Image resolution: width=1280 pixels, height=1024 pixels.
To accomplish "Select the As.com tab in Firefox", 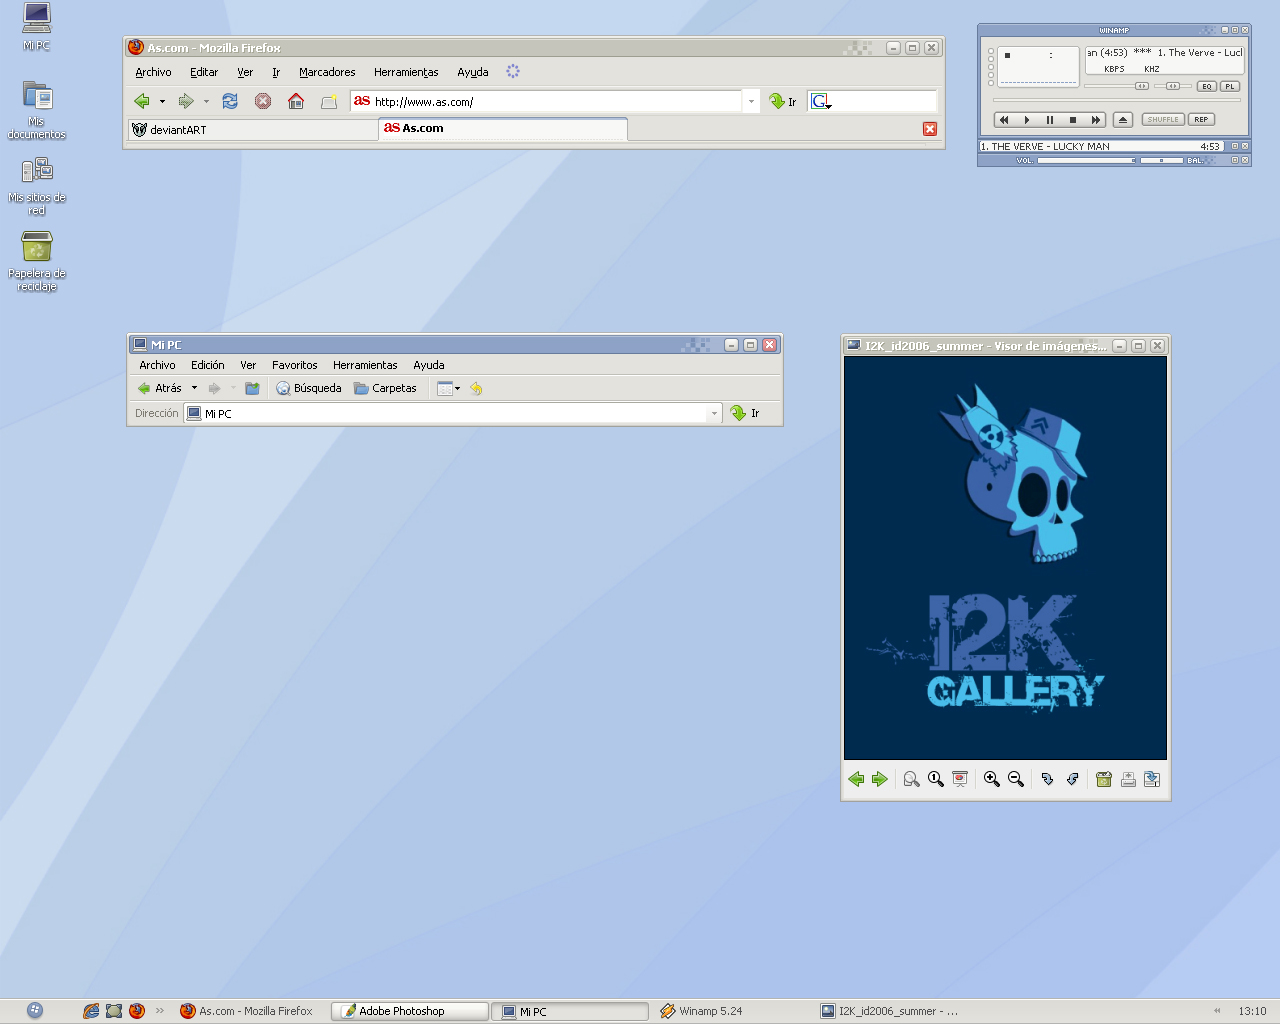I will (503, 128).
